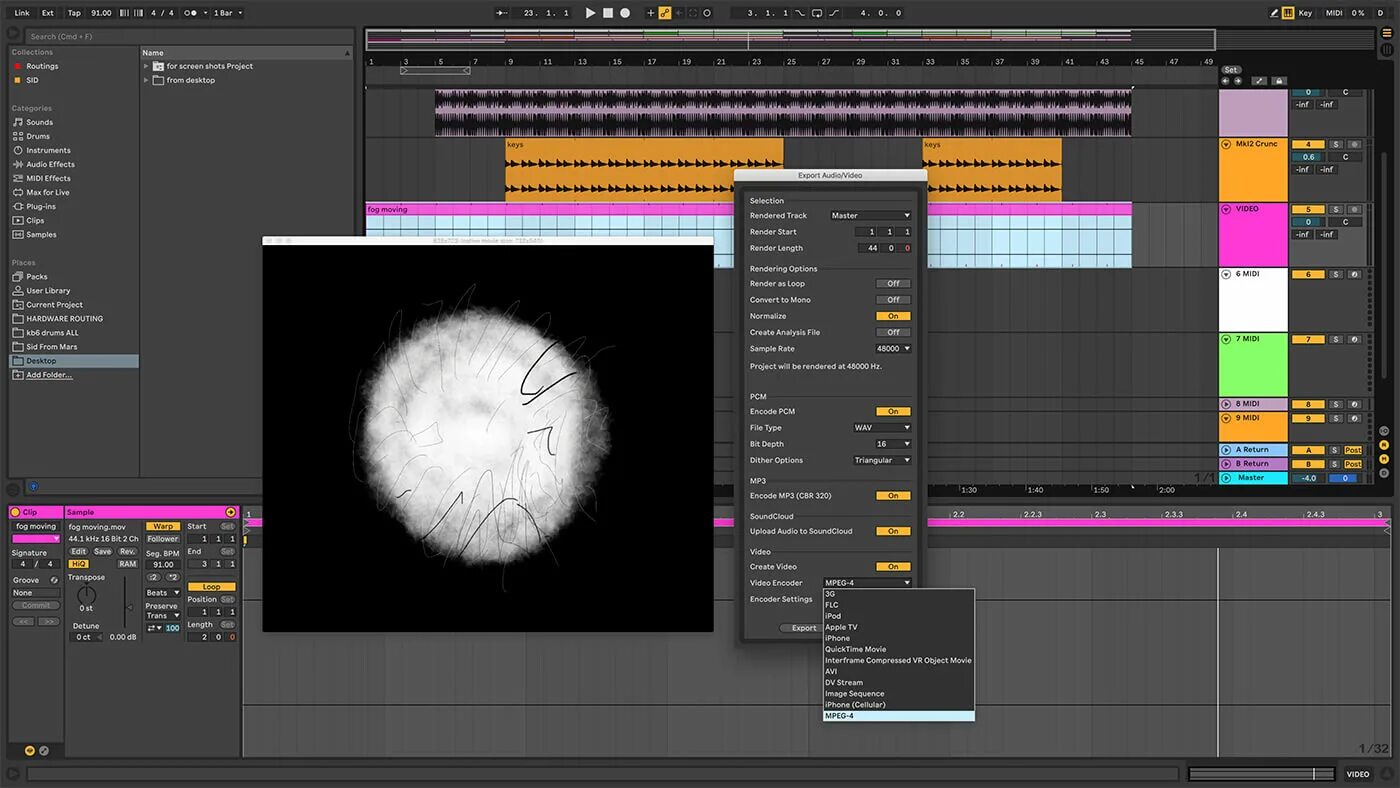
Task: Open the Video Encoder dropdown
Action: coord(867,583)
